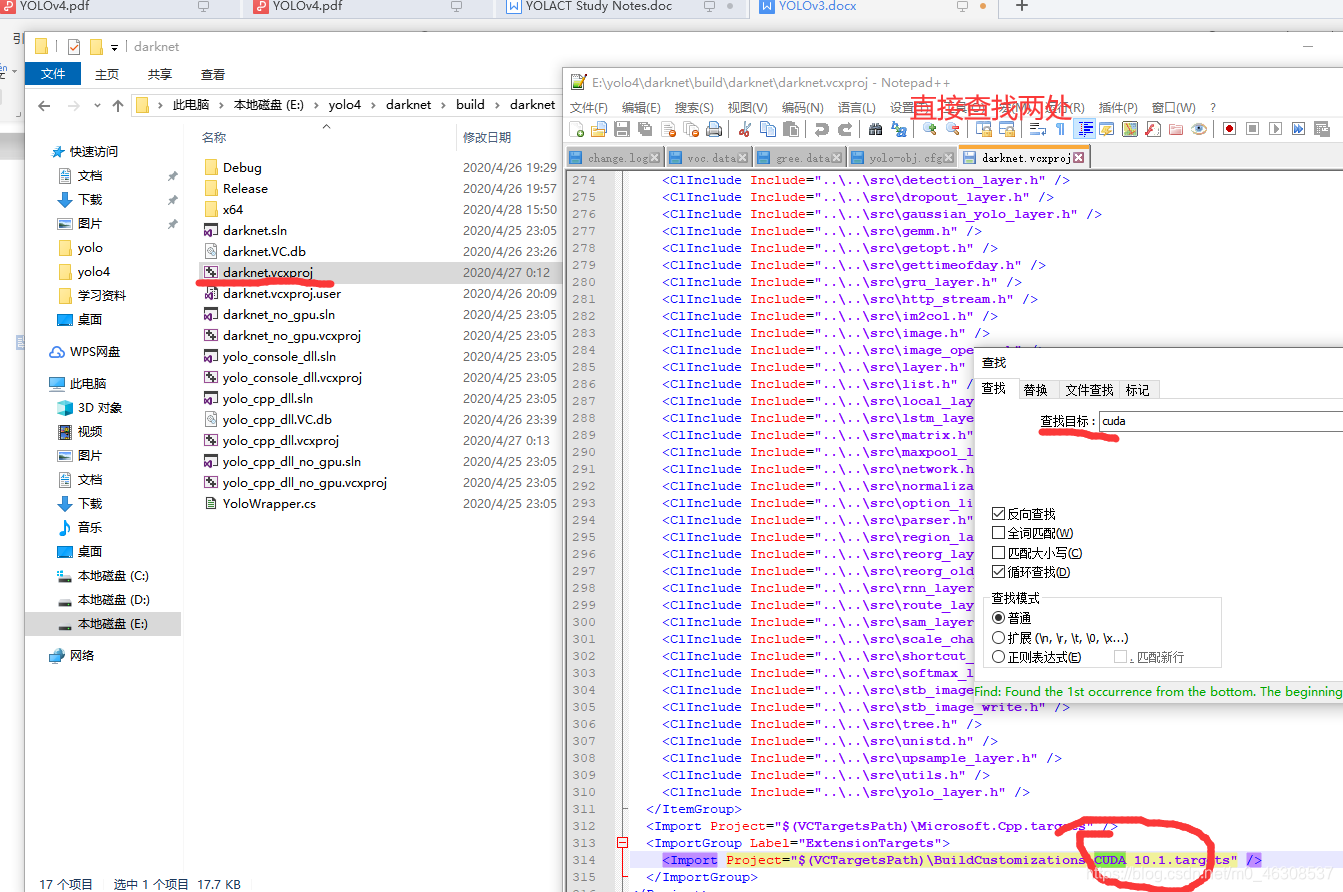Click the Up one level arrow in Explorer
Image resolution: width=1343 pixels, height=892 pixels.
pos(118,105)
